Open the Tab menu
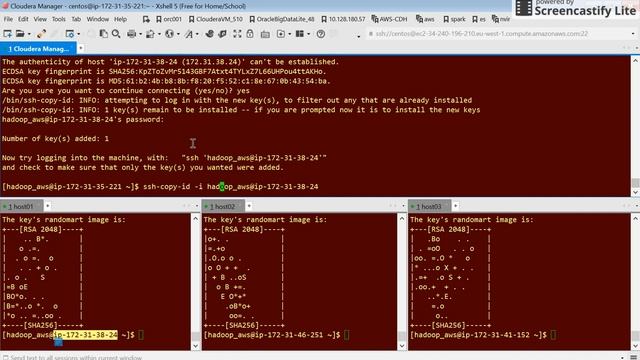 [76, 19]
